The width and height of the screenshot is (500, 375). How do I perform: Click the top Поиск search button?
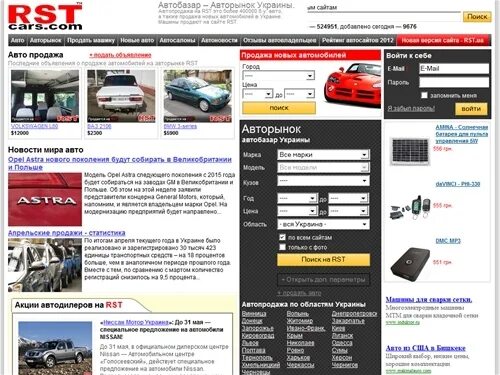[x=477, y=16]
